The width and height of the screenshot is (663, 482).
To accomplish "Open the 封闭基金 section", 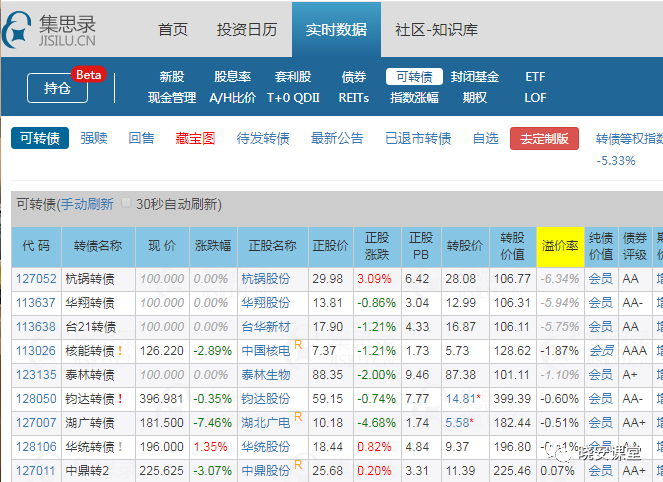I will (x=475, y=77).
